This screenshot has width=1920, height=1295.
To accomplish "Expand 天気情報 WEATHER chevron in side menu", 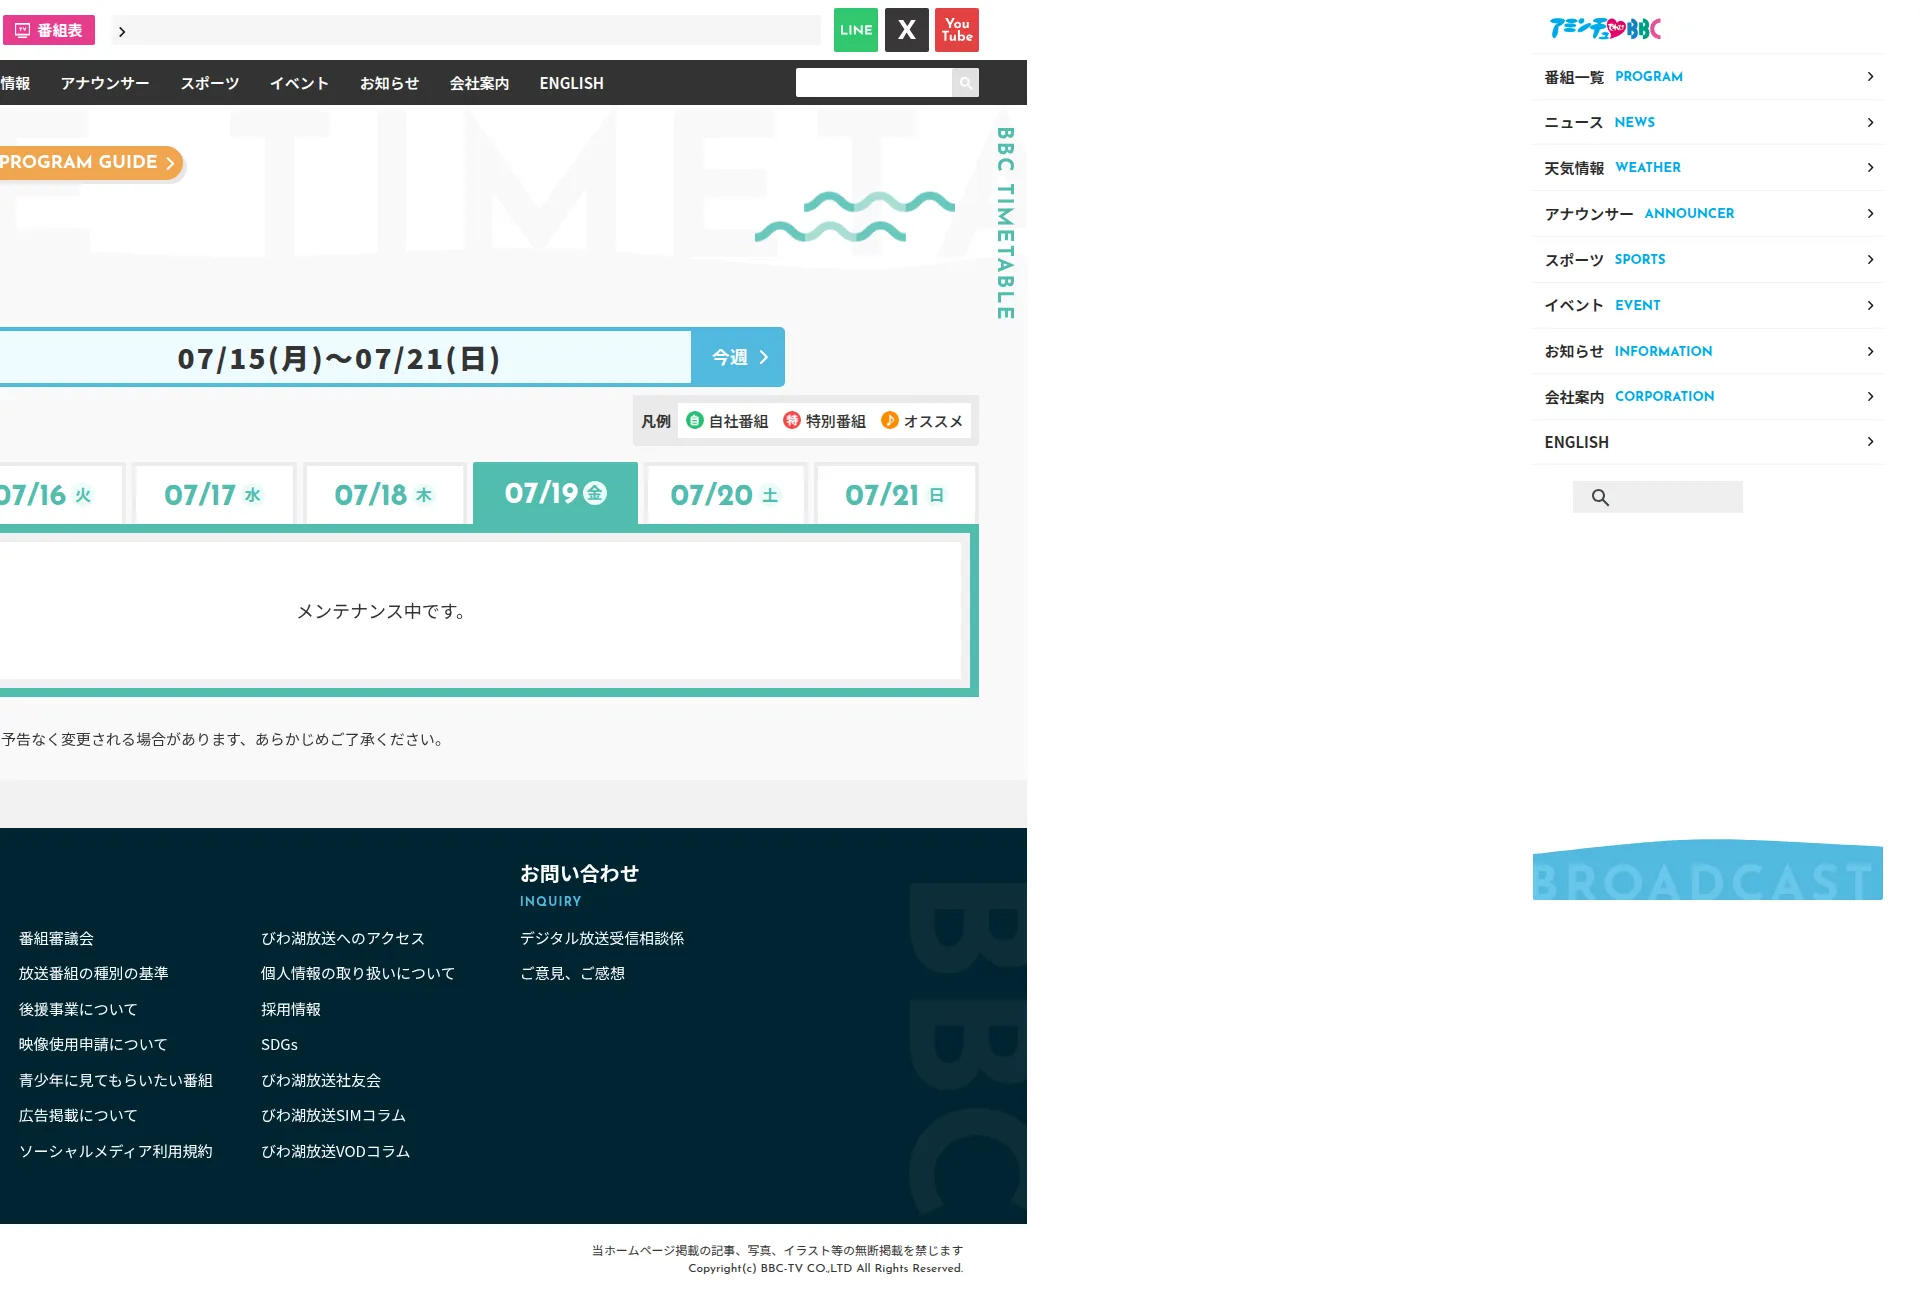I will click(1870, 168).
